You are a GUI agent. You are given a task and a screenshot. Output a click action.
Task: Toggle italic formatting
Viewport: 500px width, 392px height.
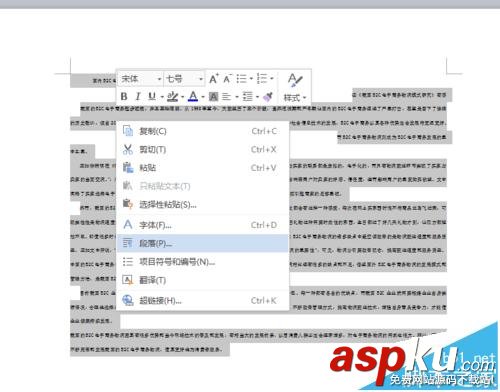[138, 97]
